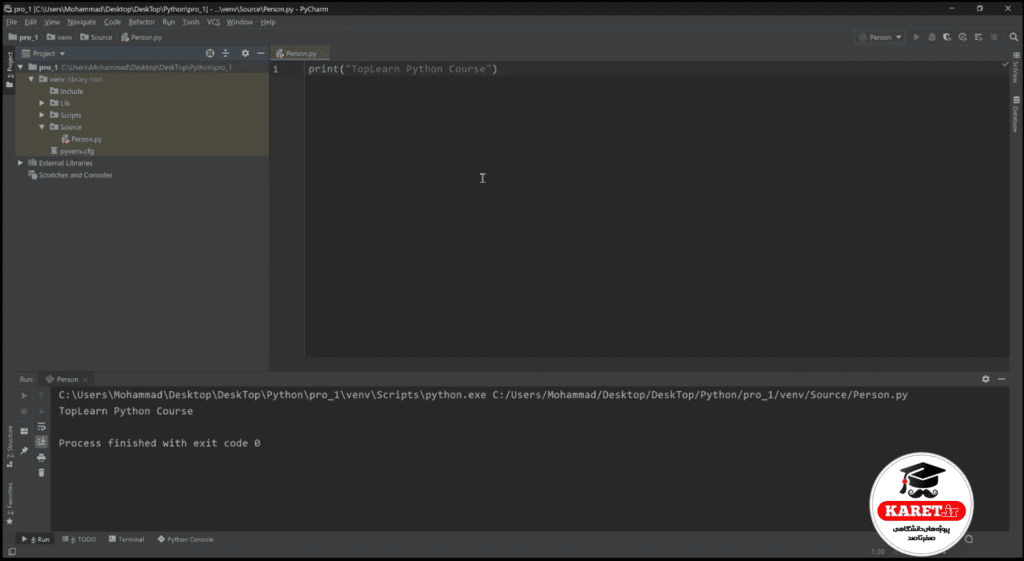Expand the Lib folder
The image size is (1024, 561).
point(42,103)
